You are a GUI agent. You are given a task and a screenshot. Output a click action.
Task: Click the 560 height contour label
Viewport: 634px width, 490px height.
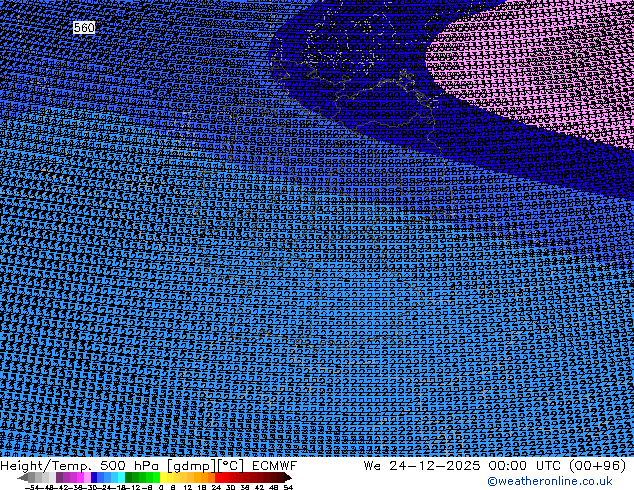(x=84, y=27)
